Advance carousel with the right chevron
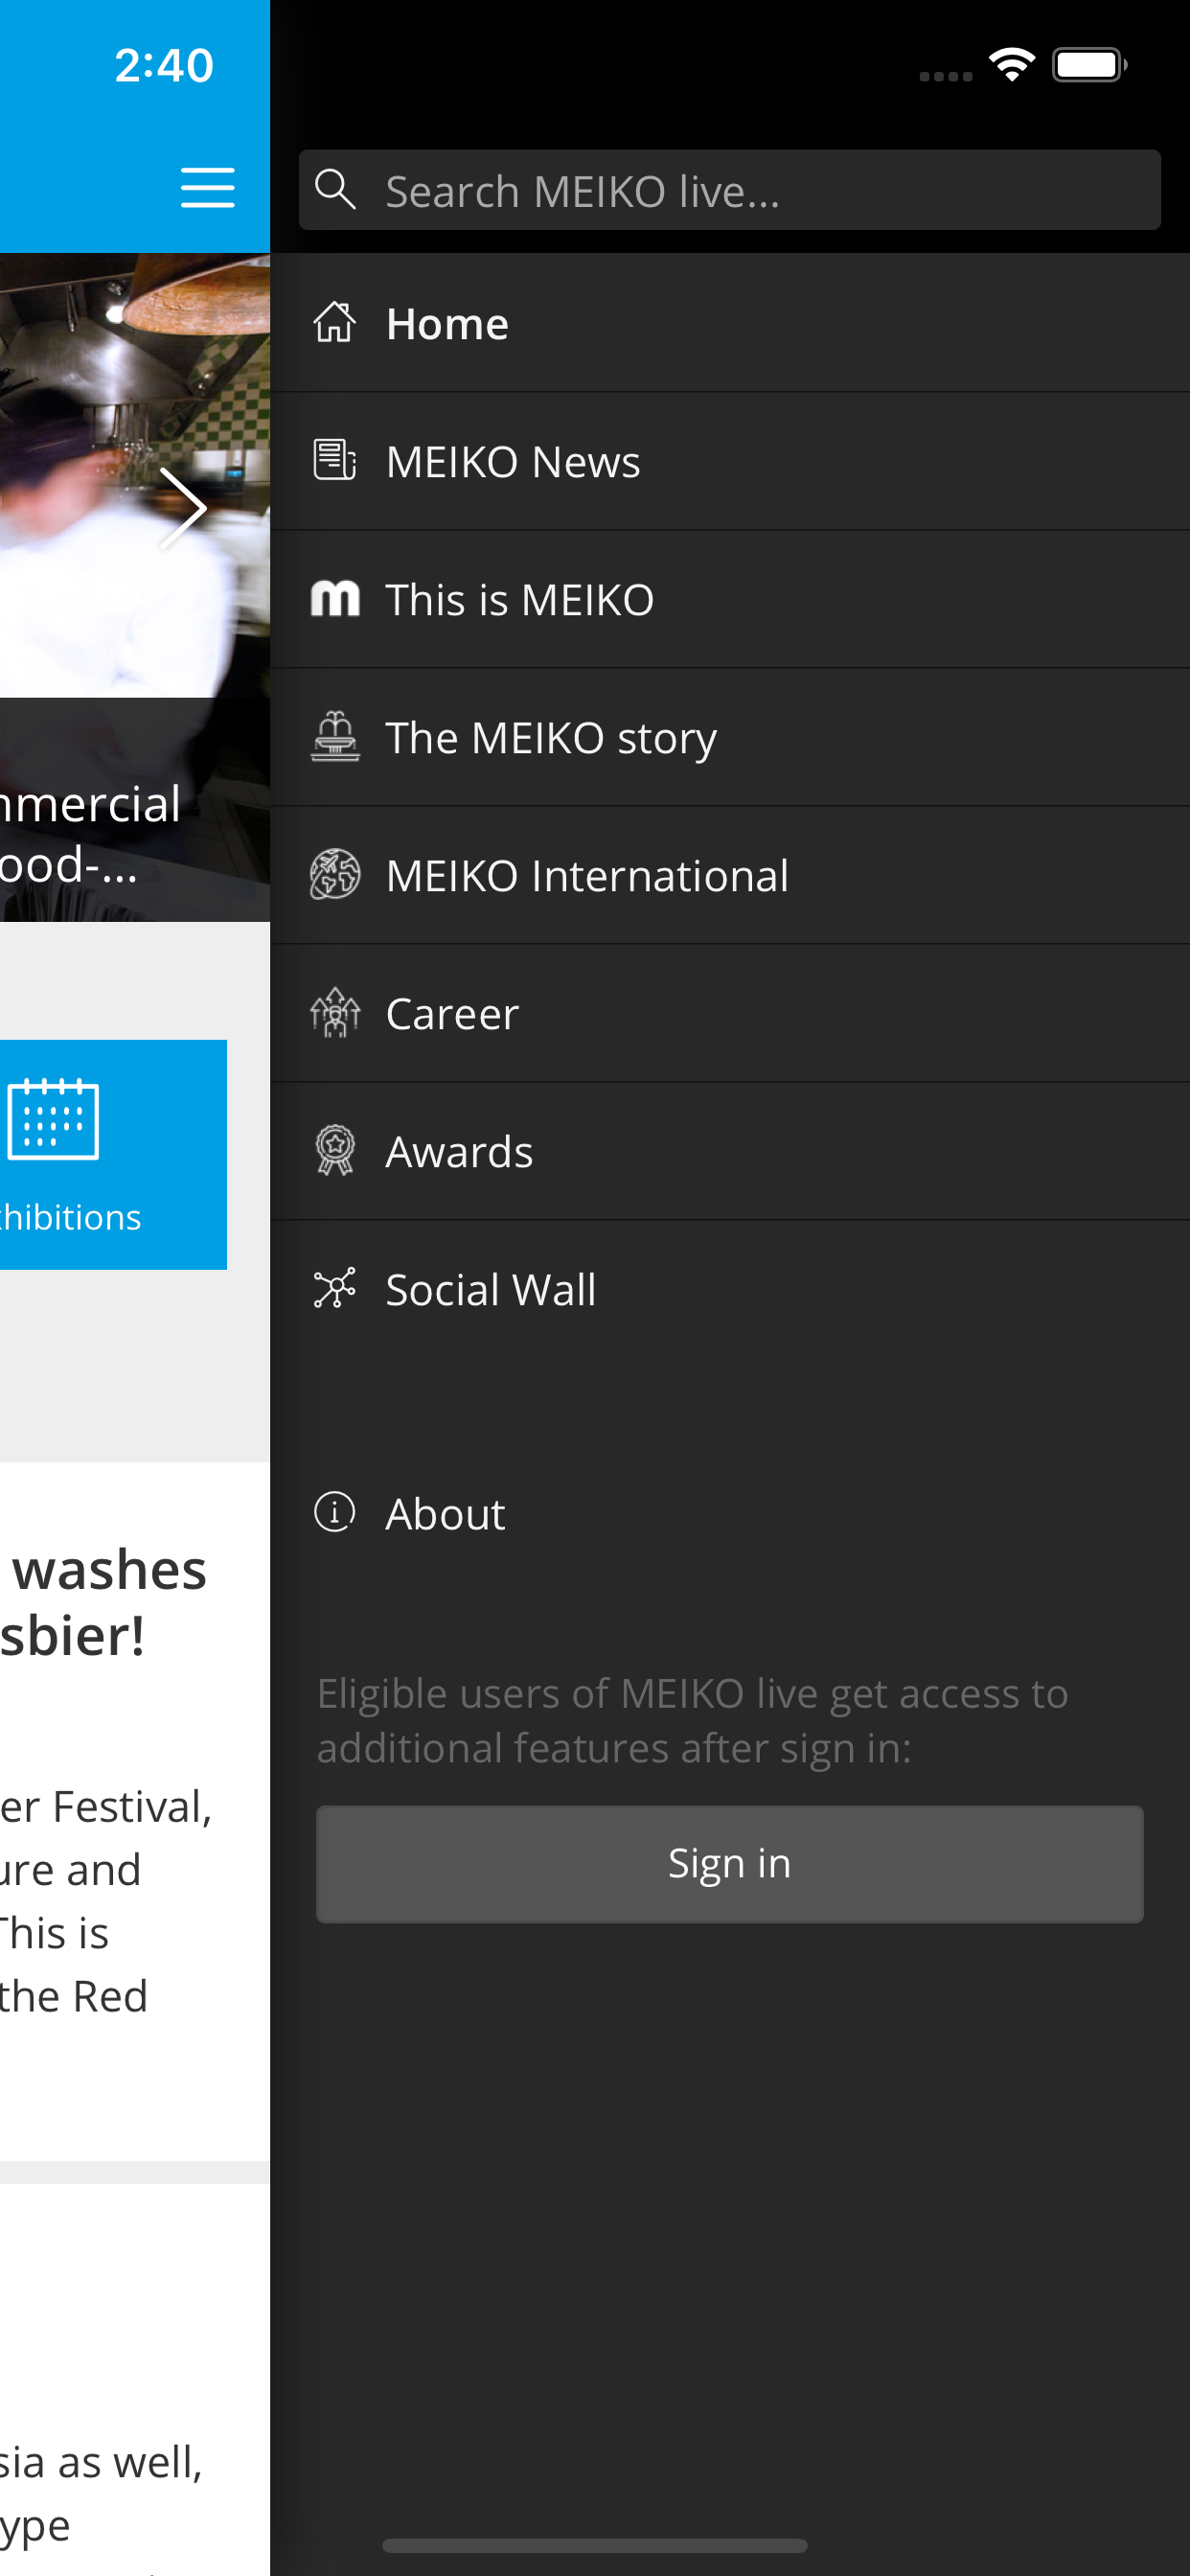This screenshot has width=1190, height=2576. (183, 508)
